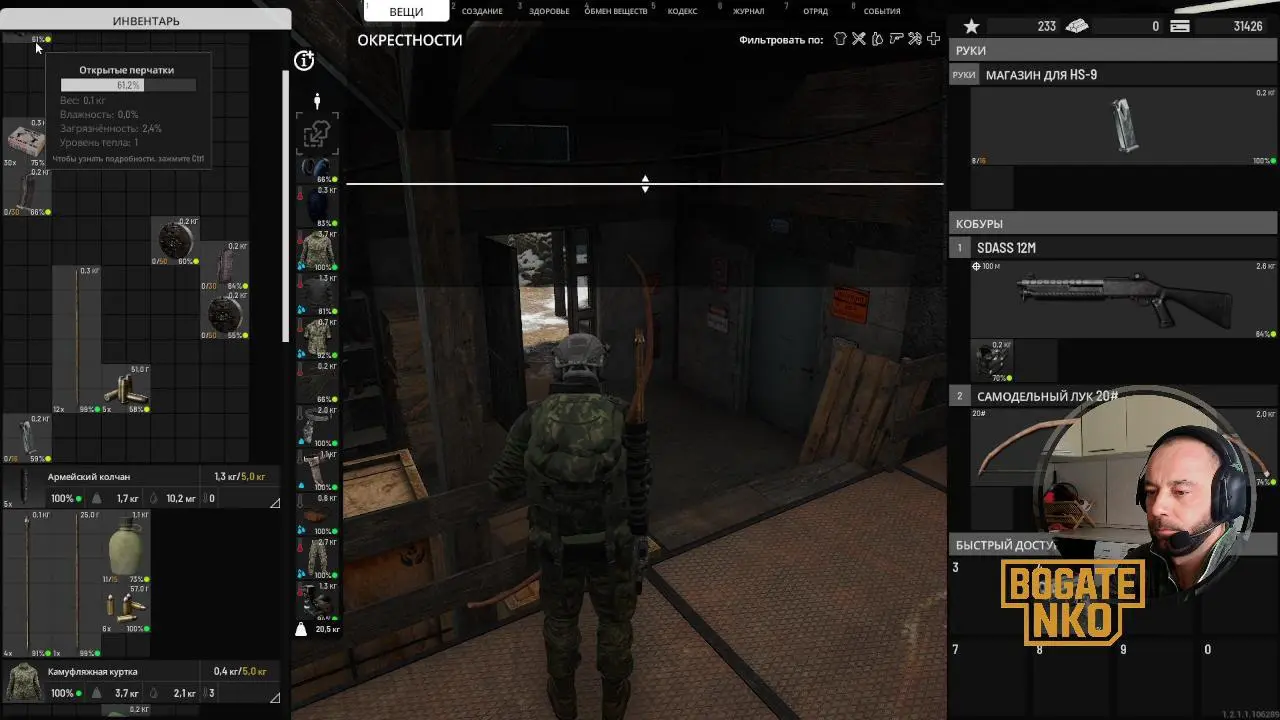The height and width of the screenshot is (720, 1280).
Task: Select the equipped camo shirt at 92%
Action: point(318,338)
